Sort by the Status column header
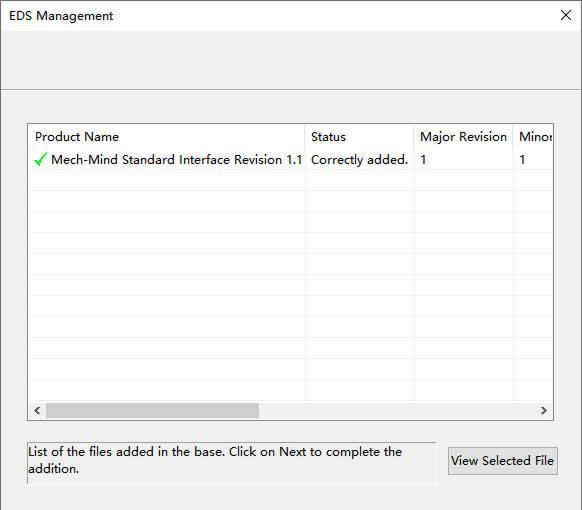Image resolution: width=582 pixels, height=510 pixels. click(x=359, y=137)
